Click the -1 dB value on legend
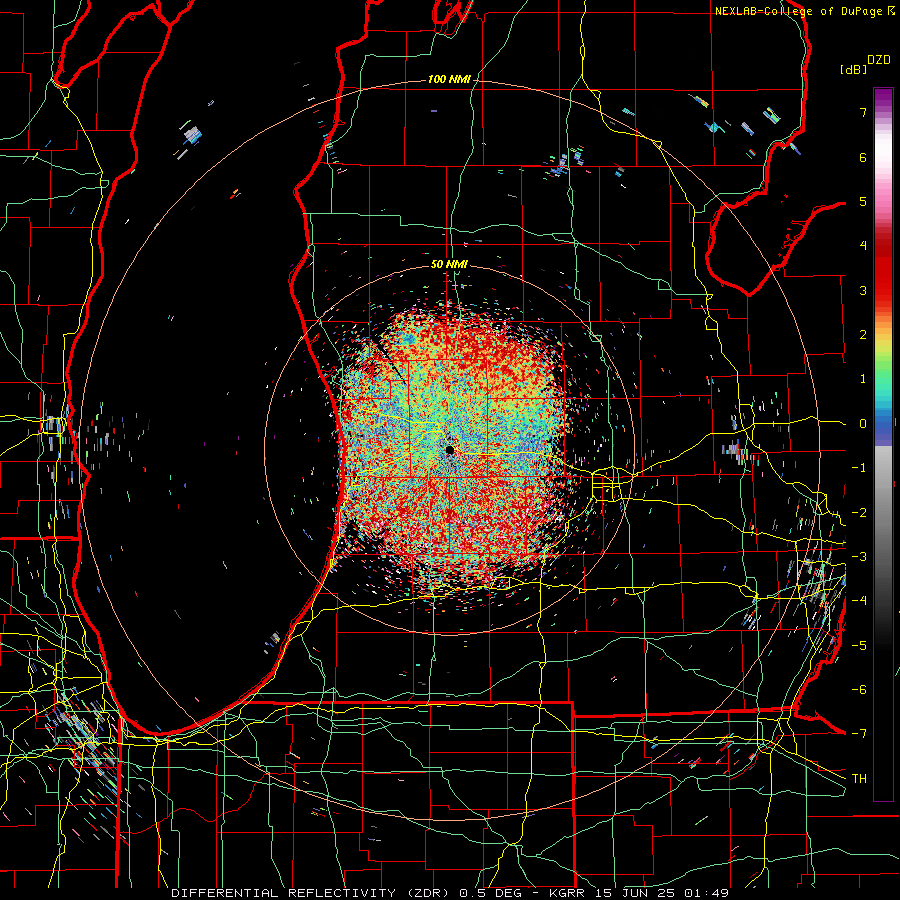 [x=859, y=468]
